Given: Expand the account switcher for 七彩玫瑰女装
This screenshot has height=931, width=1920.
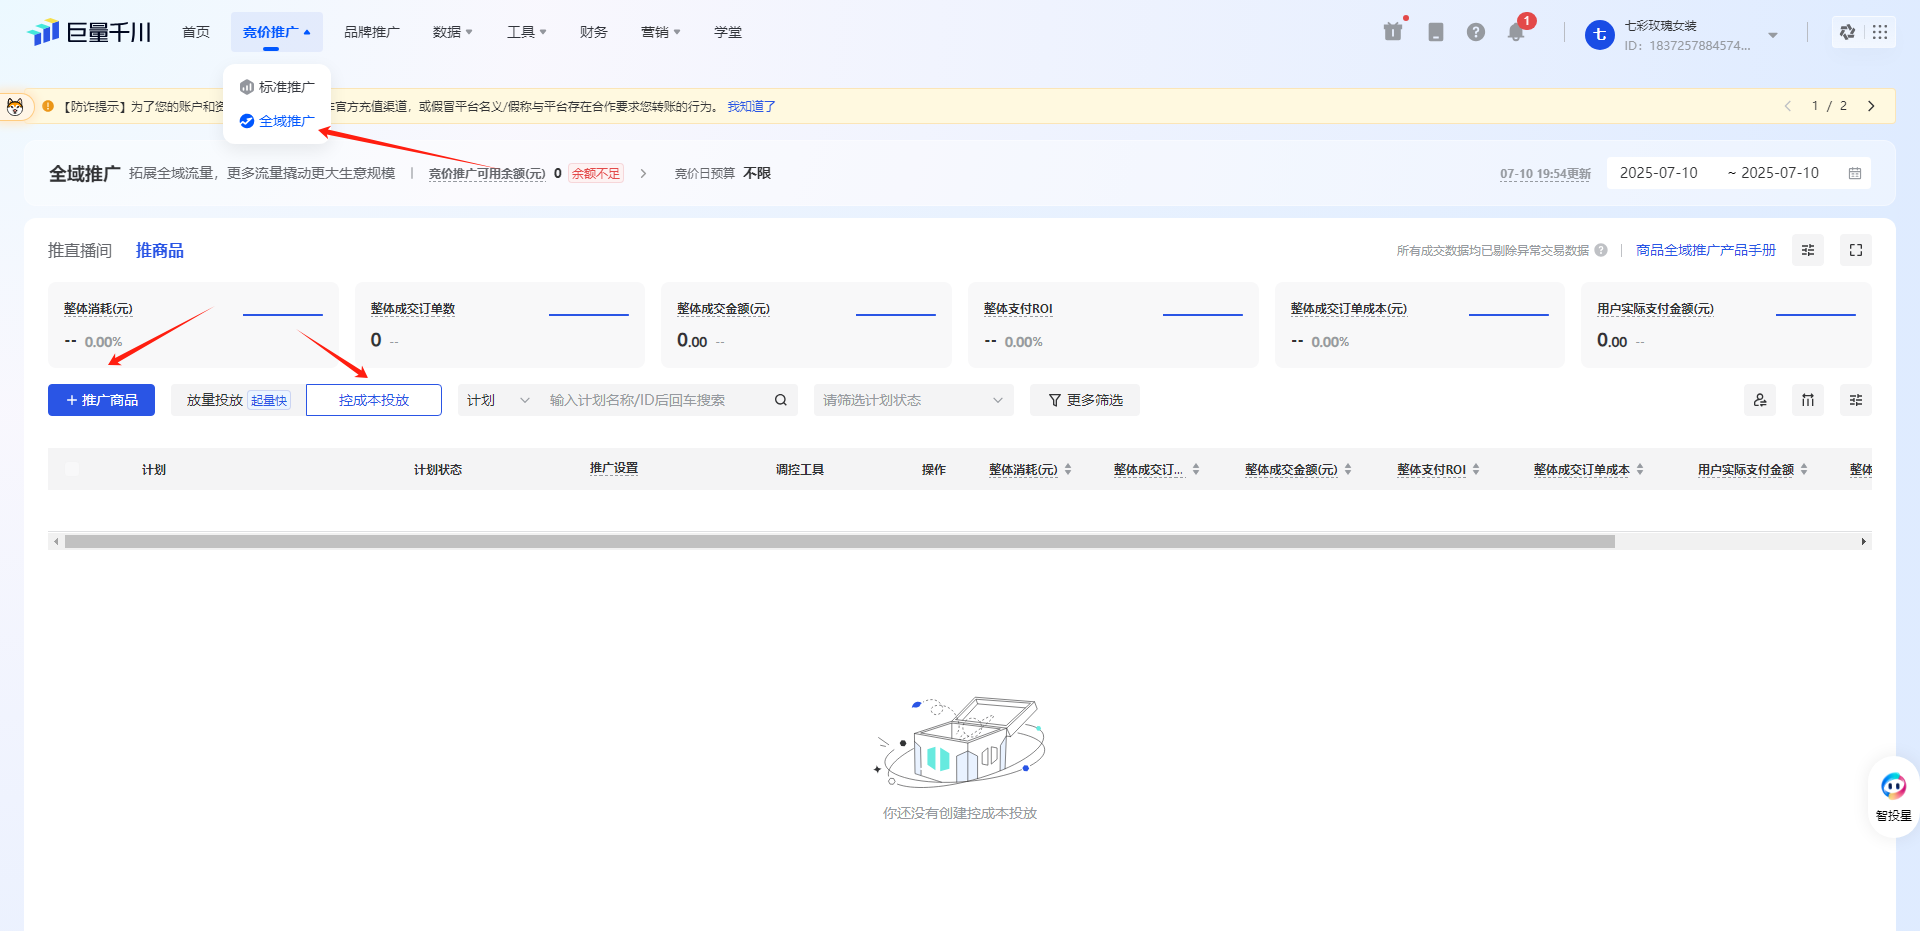Looking at the screenshot, I should coord(1772,35).
